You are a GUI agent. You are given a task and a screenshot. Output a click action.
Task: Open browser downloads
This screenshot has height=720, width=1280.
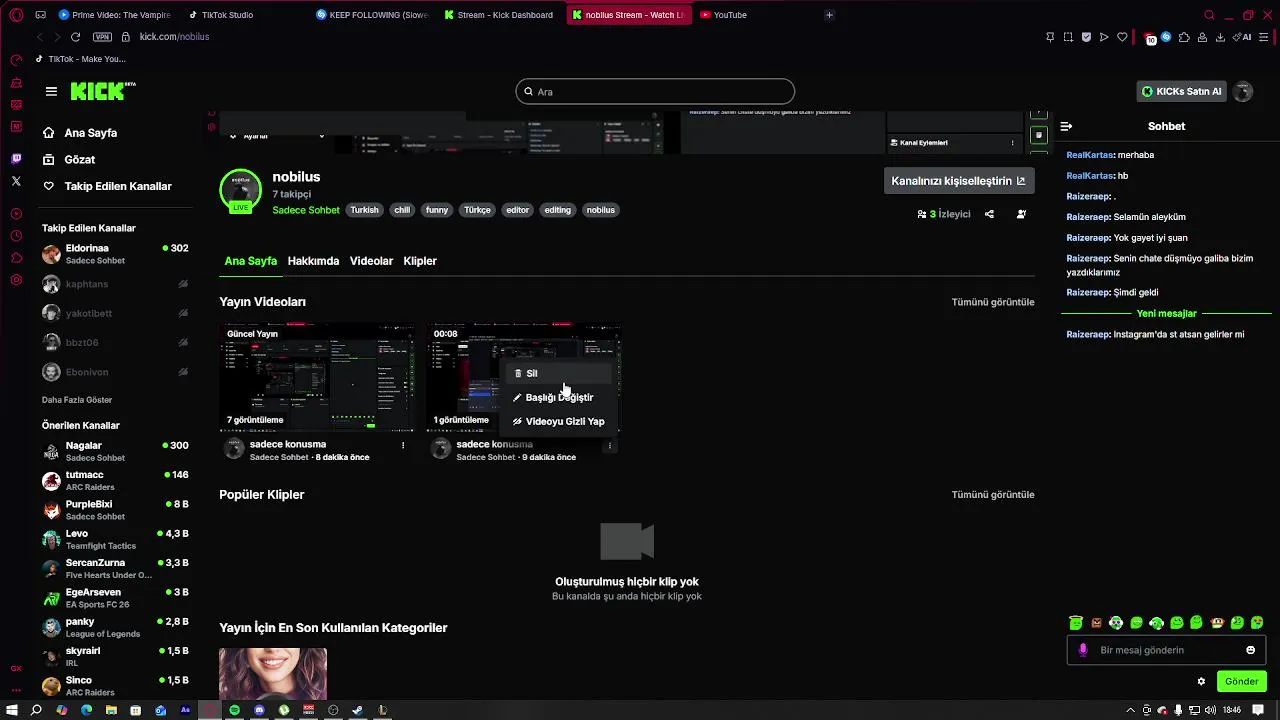[x=1220, y=37]
